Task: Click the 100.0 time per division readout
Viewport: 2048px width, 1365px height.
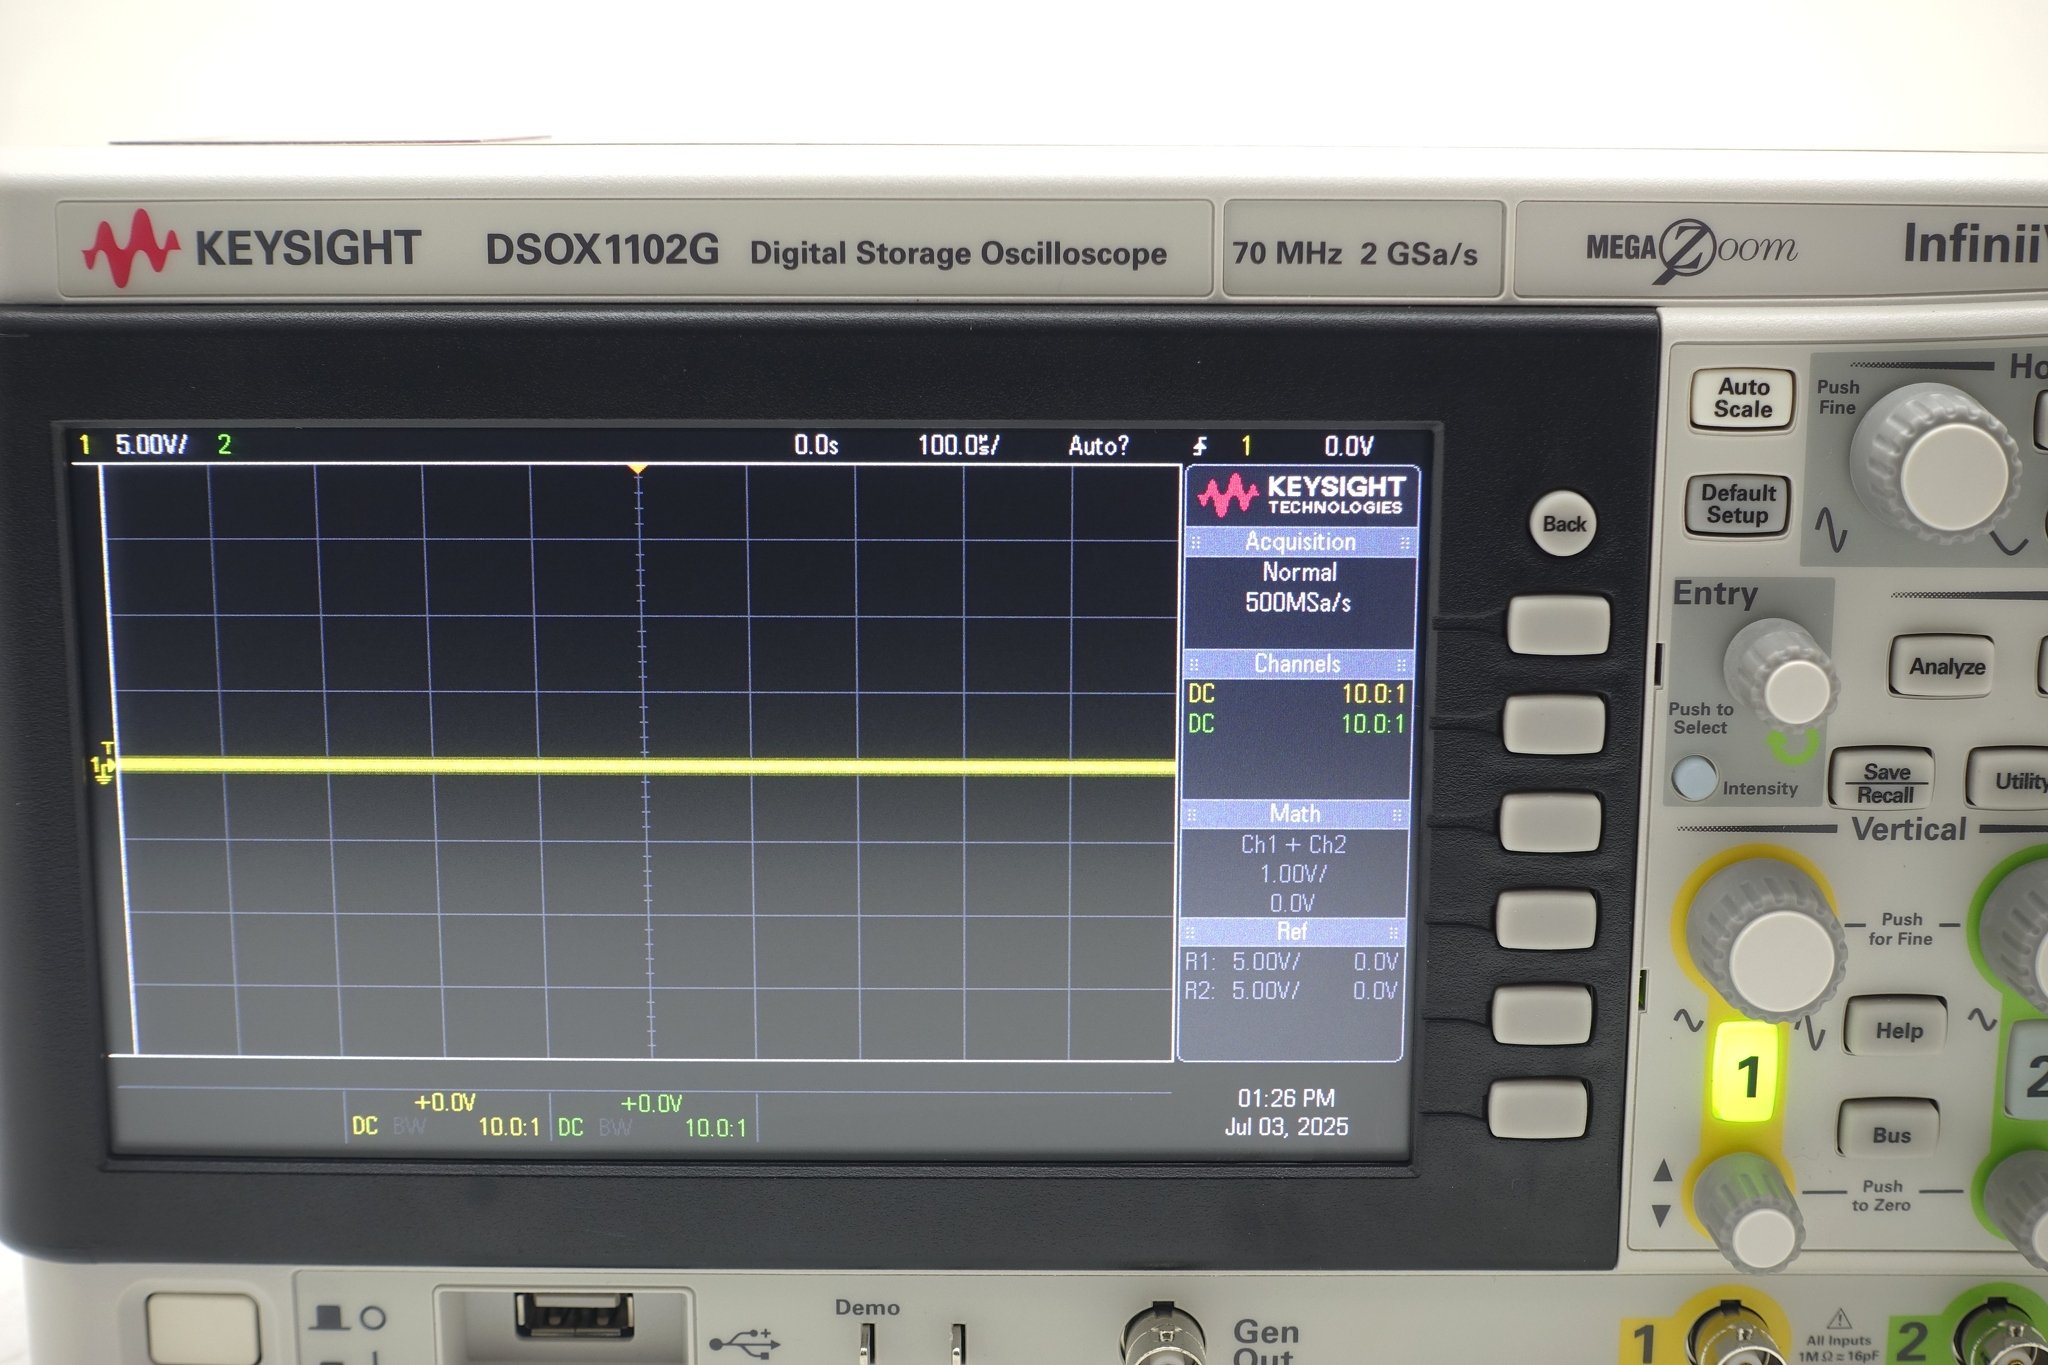Action: [958, 445]
